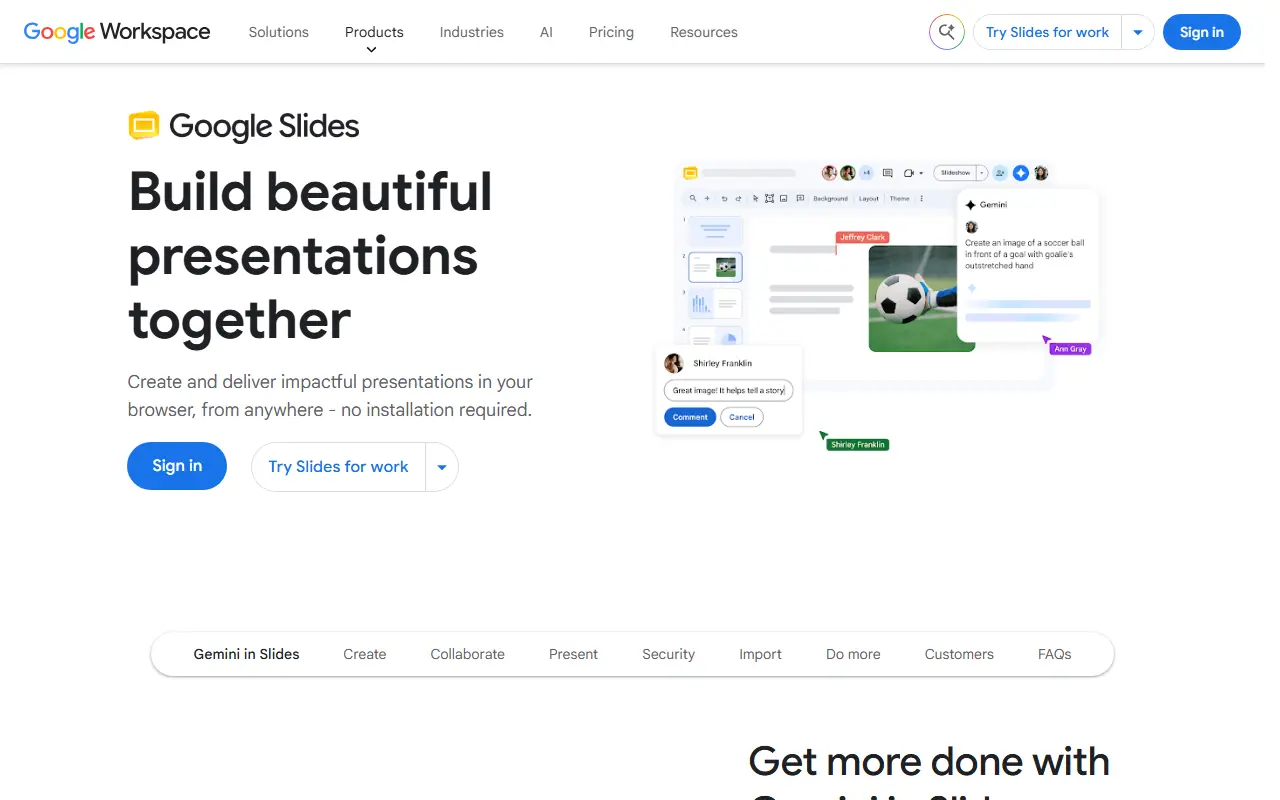
Task: Click the Google Workspace logo
Action: pos(117,32)
